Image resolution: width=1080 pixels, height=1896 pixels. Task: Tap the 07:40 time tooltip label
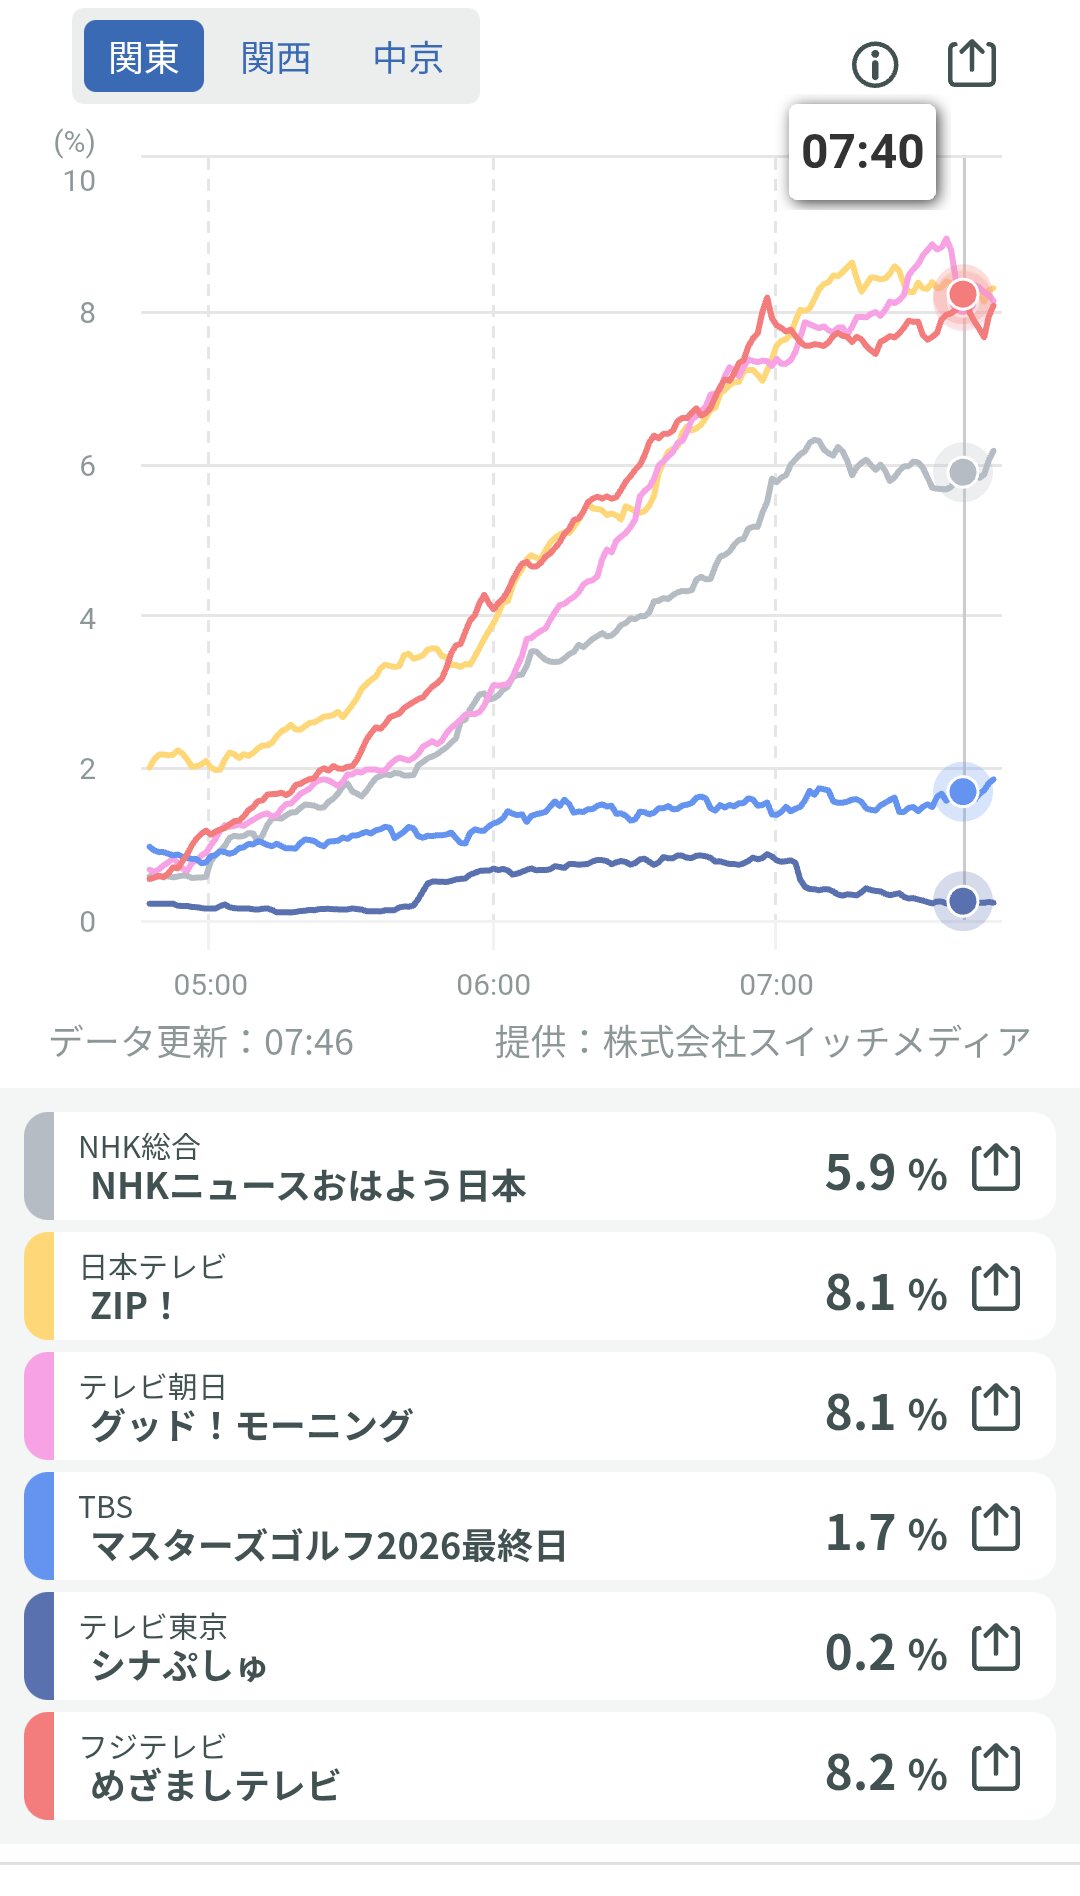click(x=862, y=152)
